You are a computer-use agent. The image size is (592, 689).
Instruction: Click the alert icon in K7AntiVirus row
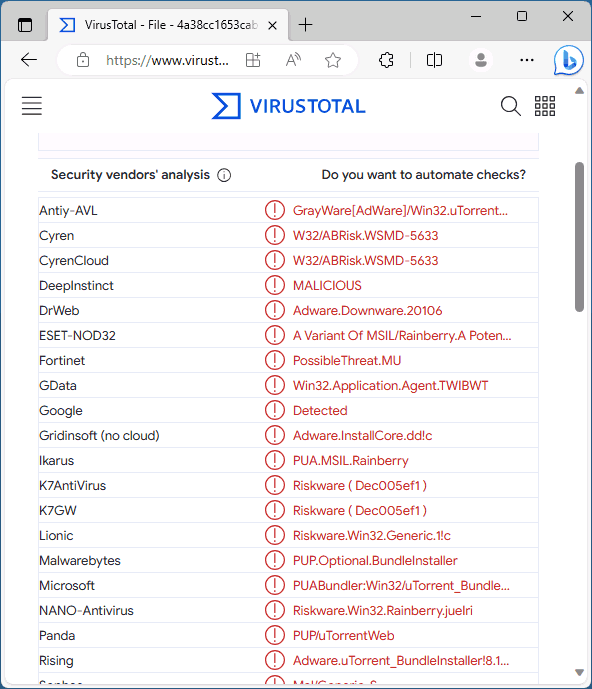[275, 485]
